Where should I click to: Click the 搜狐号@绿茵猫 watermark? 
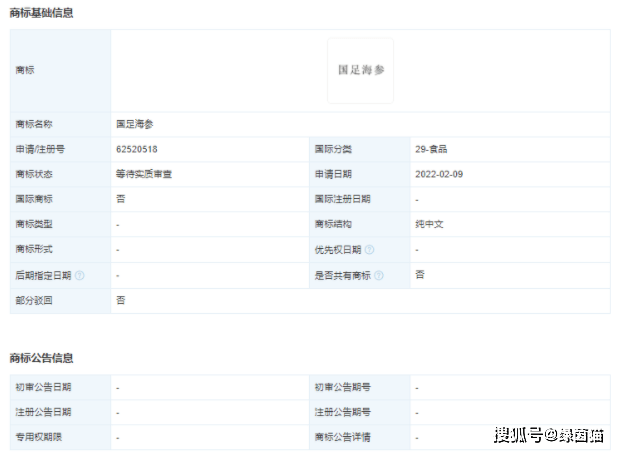[549, 435]
